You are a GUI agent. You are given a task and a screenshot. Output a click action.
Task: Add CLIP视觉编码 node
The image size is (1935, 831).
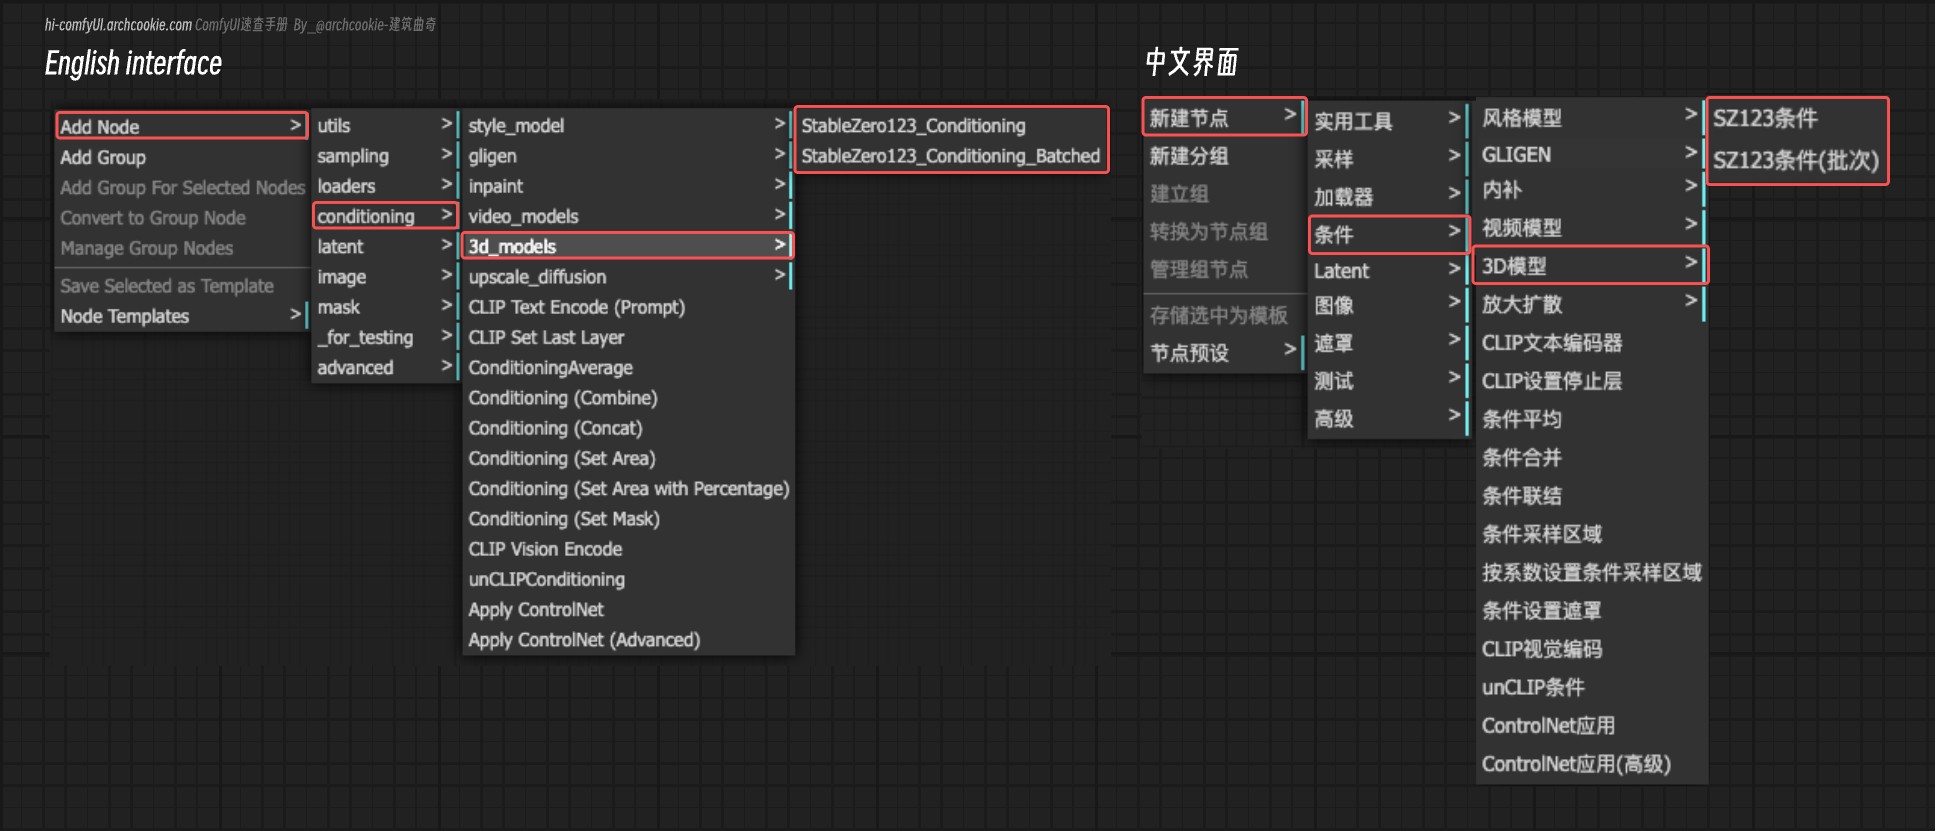1590,649
